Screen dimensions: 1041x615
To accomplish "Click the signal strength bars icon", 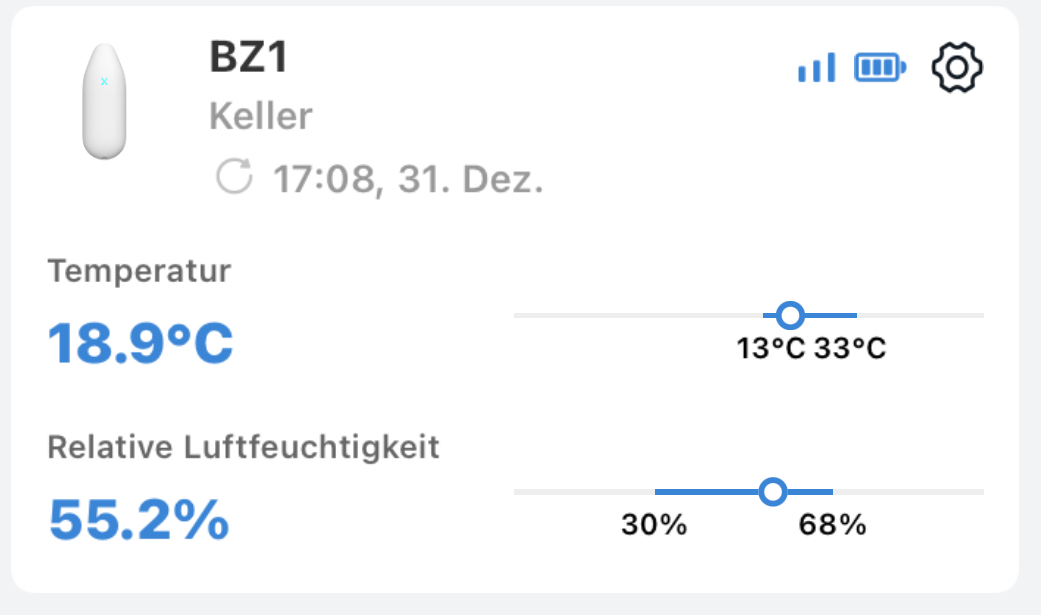I will pyautogui.click(x=816, y=68).
